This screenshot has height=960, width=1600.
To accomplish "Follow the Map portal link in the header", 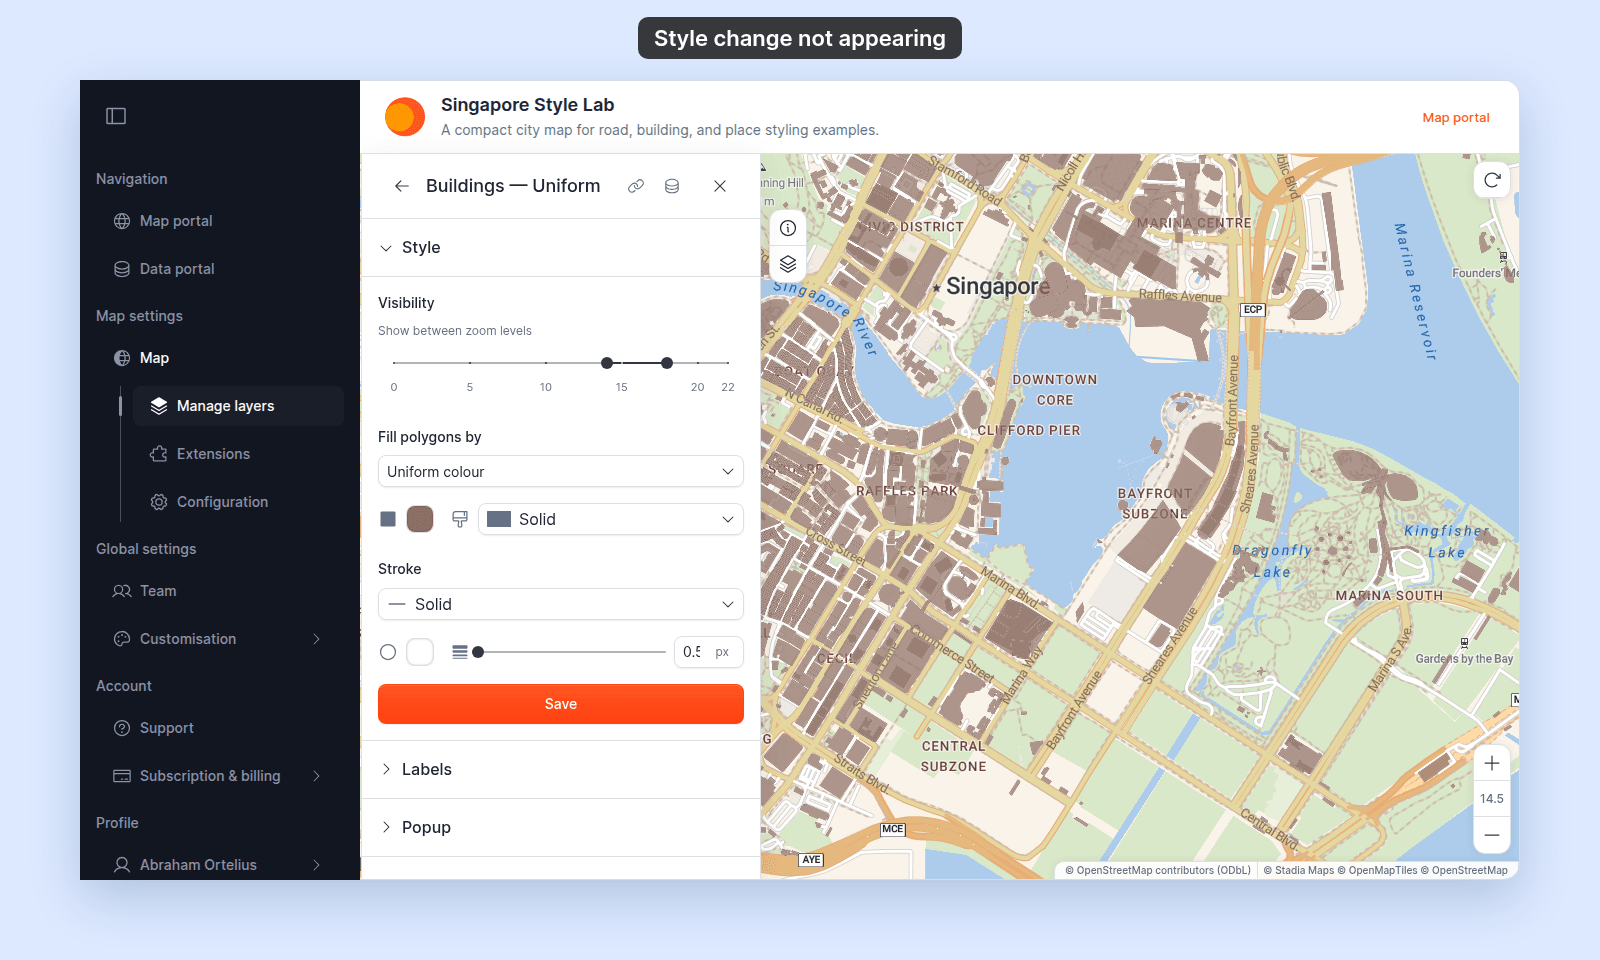I will tap(1456, 118).
